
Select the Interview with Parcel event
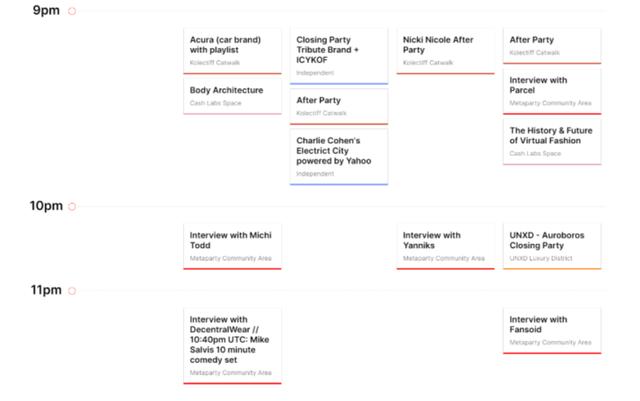(552, 90)
